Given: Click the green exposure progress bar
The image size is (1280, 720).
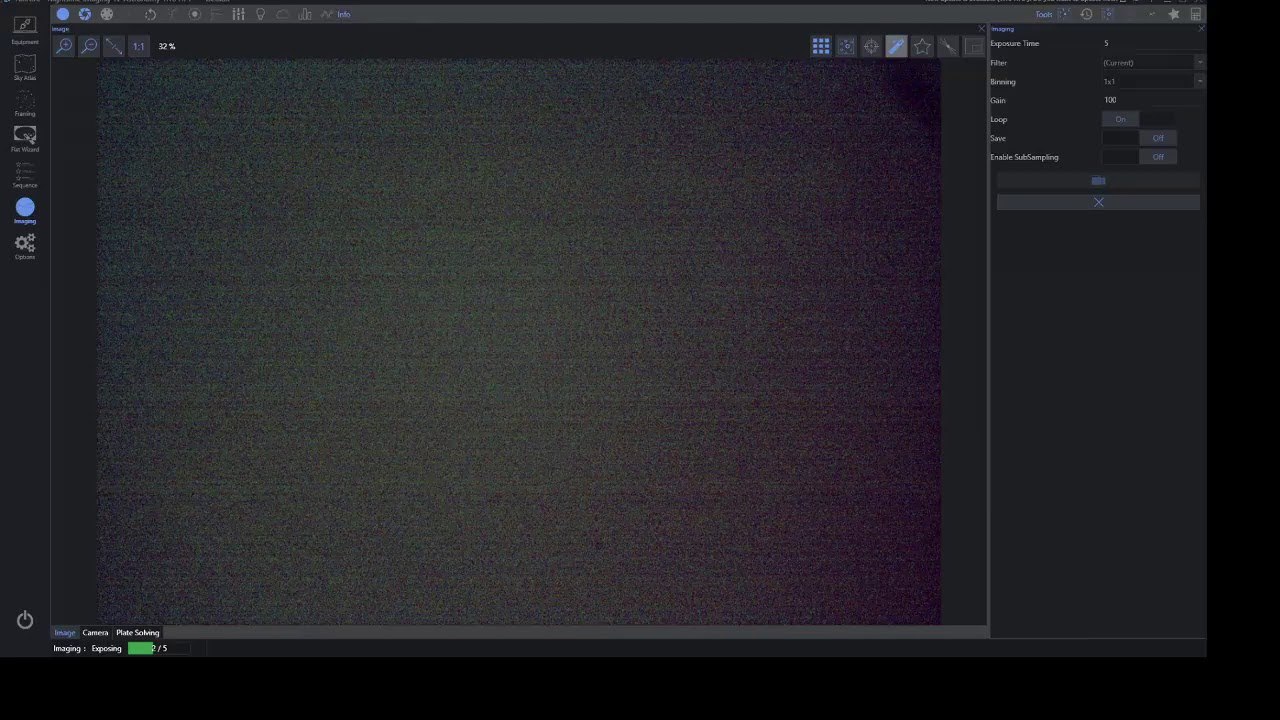Looking at the screenshot, I should pyautogui.click(x=158, y=649).
